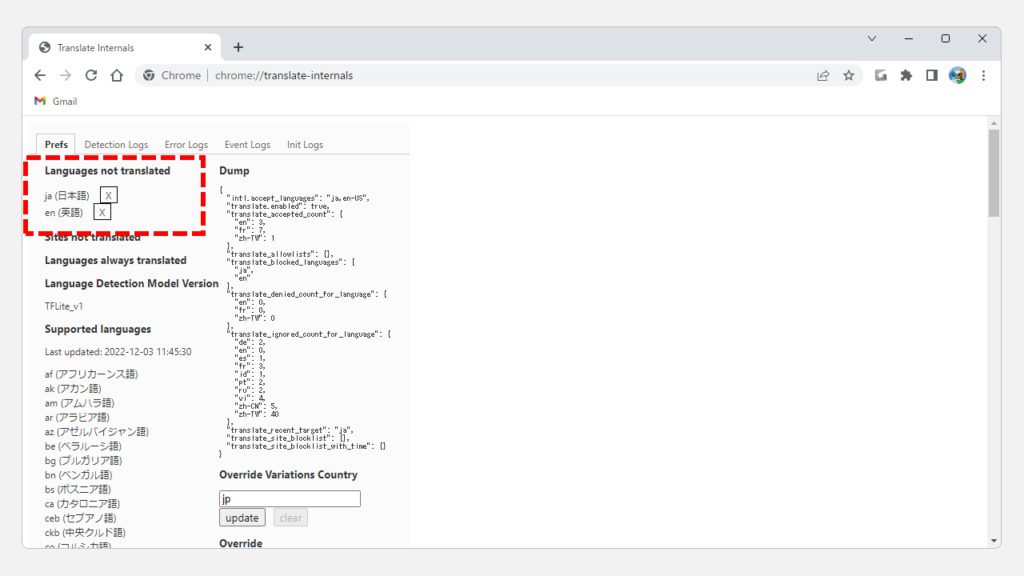Click the Override Variations Country input field
This screenshot has height=576, width=1024.
click(289, 499)
